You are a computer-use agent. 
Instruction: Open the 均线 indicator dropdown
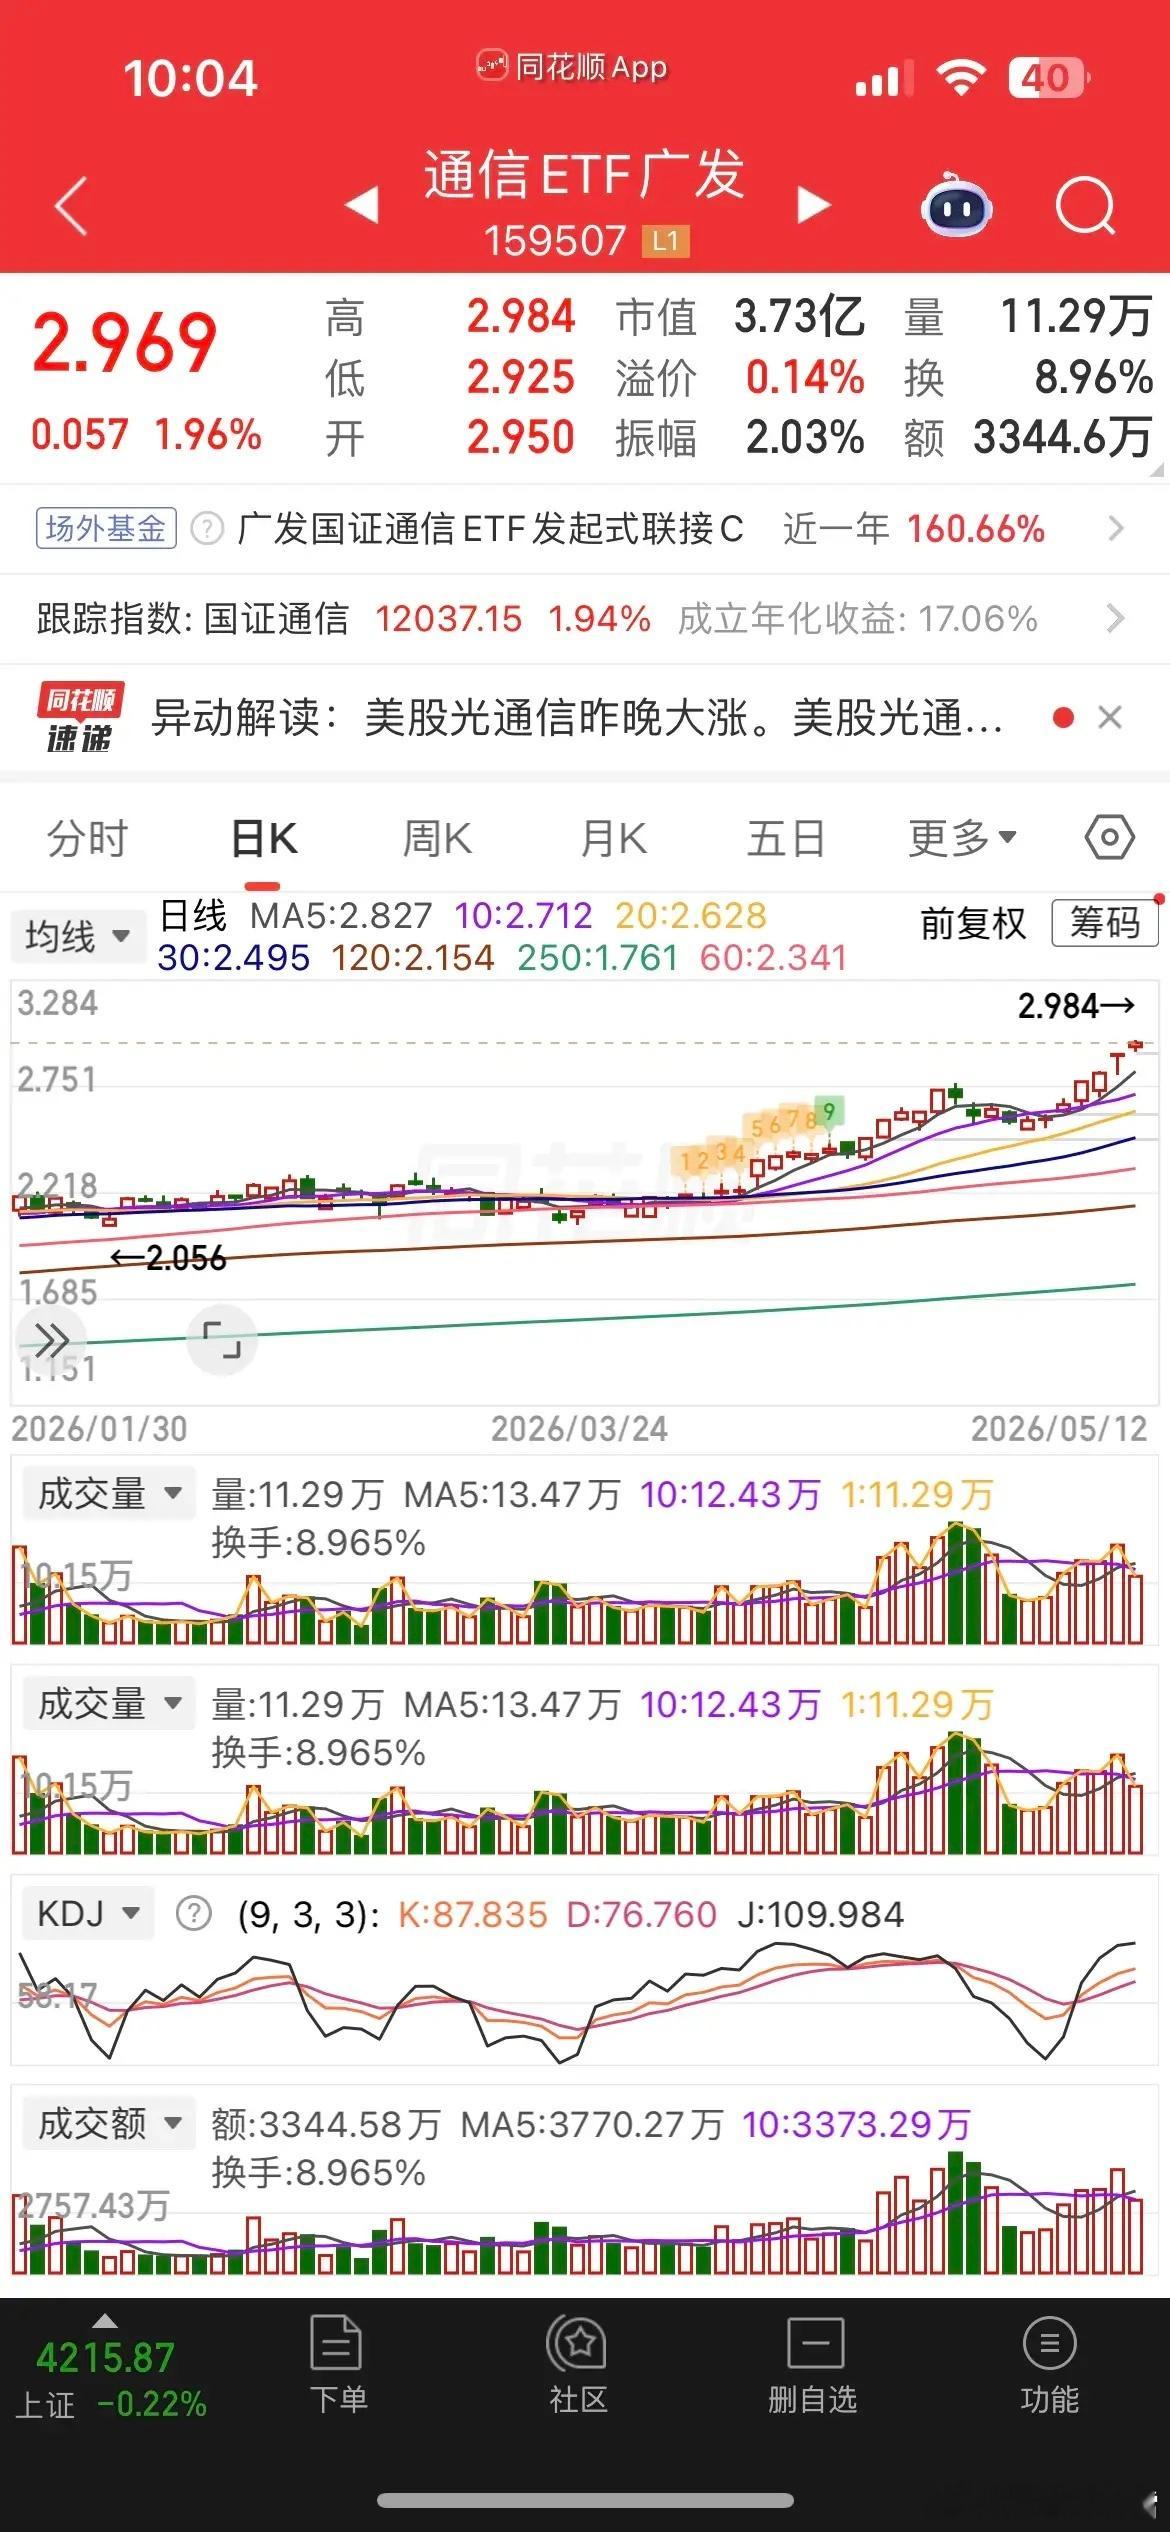pyautogui.click(x=77, y=936)
